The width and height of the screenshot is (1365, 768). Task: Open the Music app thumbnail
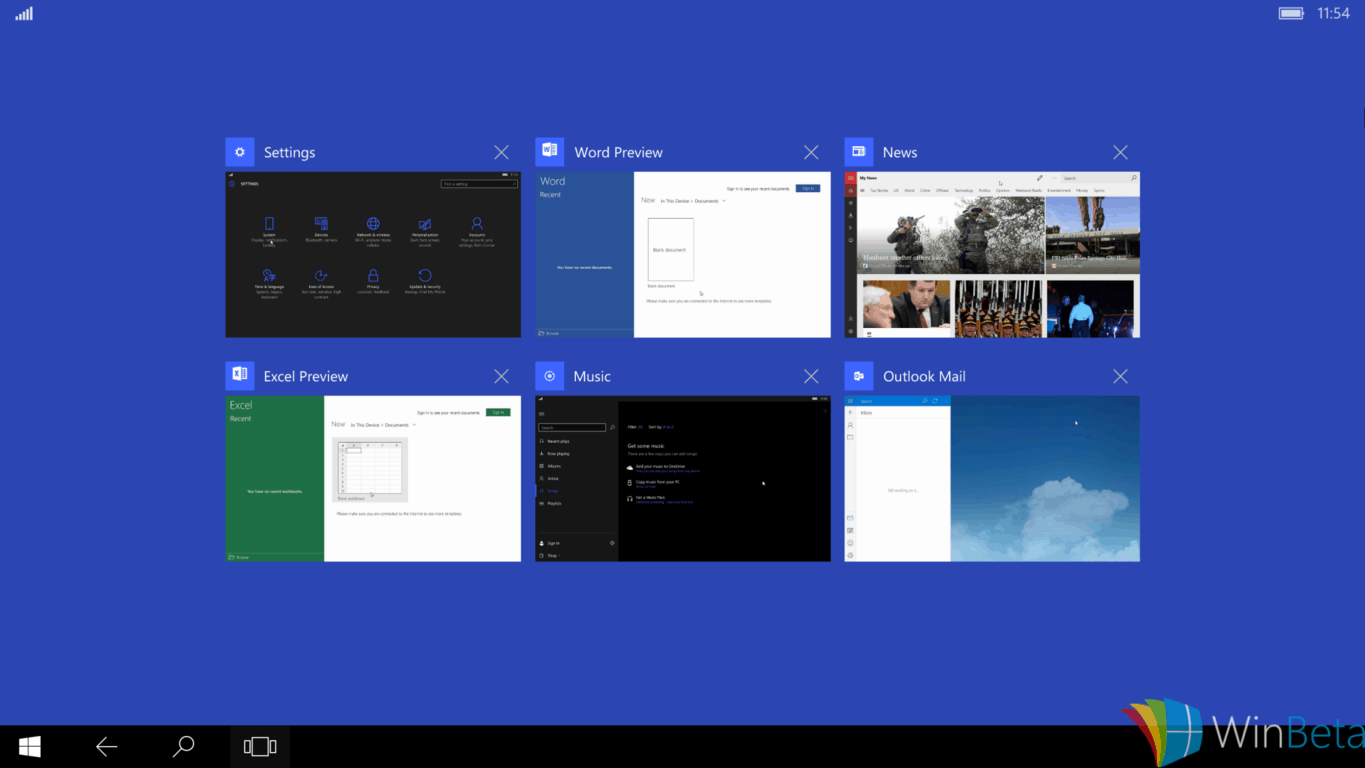pyautogui.click(x=682, y=479)
